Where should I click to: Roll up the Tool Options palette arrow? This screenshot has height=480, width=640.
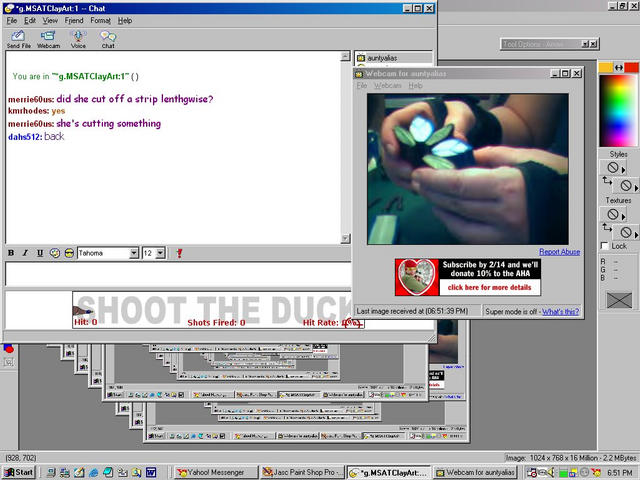pos(585,44)
